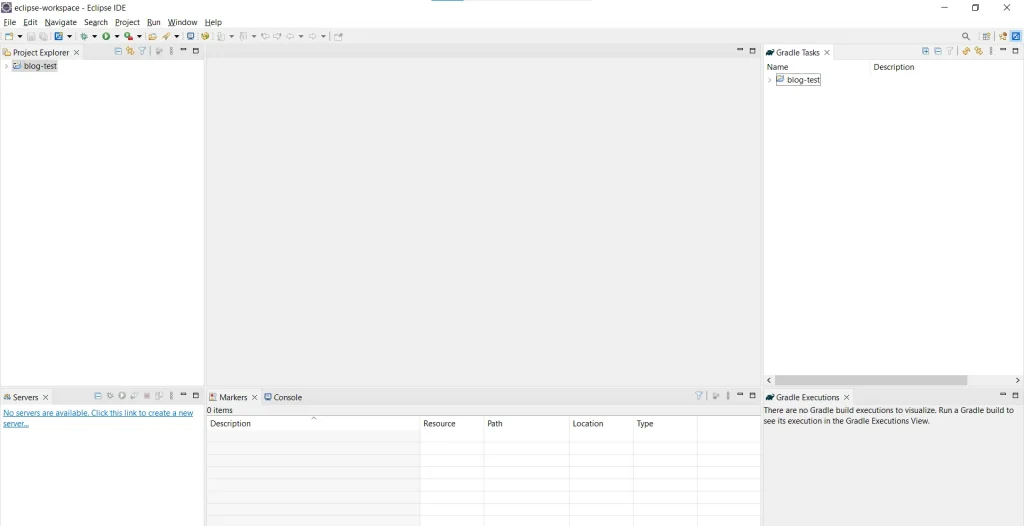Screen dimensions: 1024x526
Task: Click the Back navigation arrow icon
Action: [290, 37]
